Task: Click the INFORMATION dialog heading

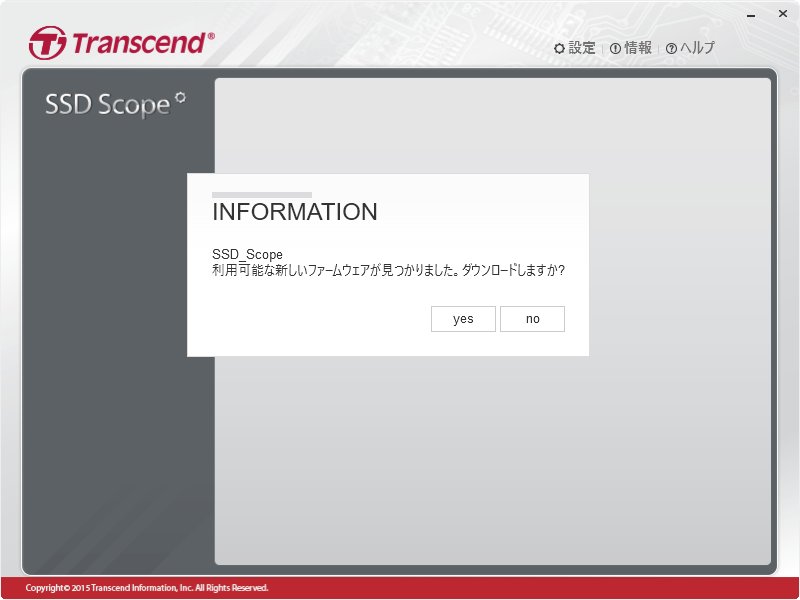Action: click(x=294, y=212)
